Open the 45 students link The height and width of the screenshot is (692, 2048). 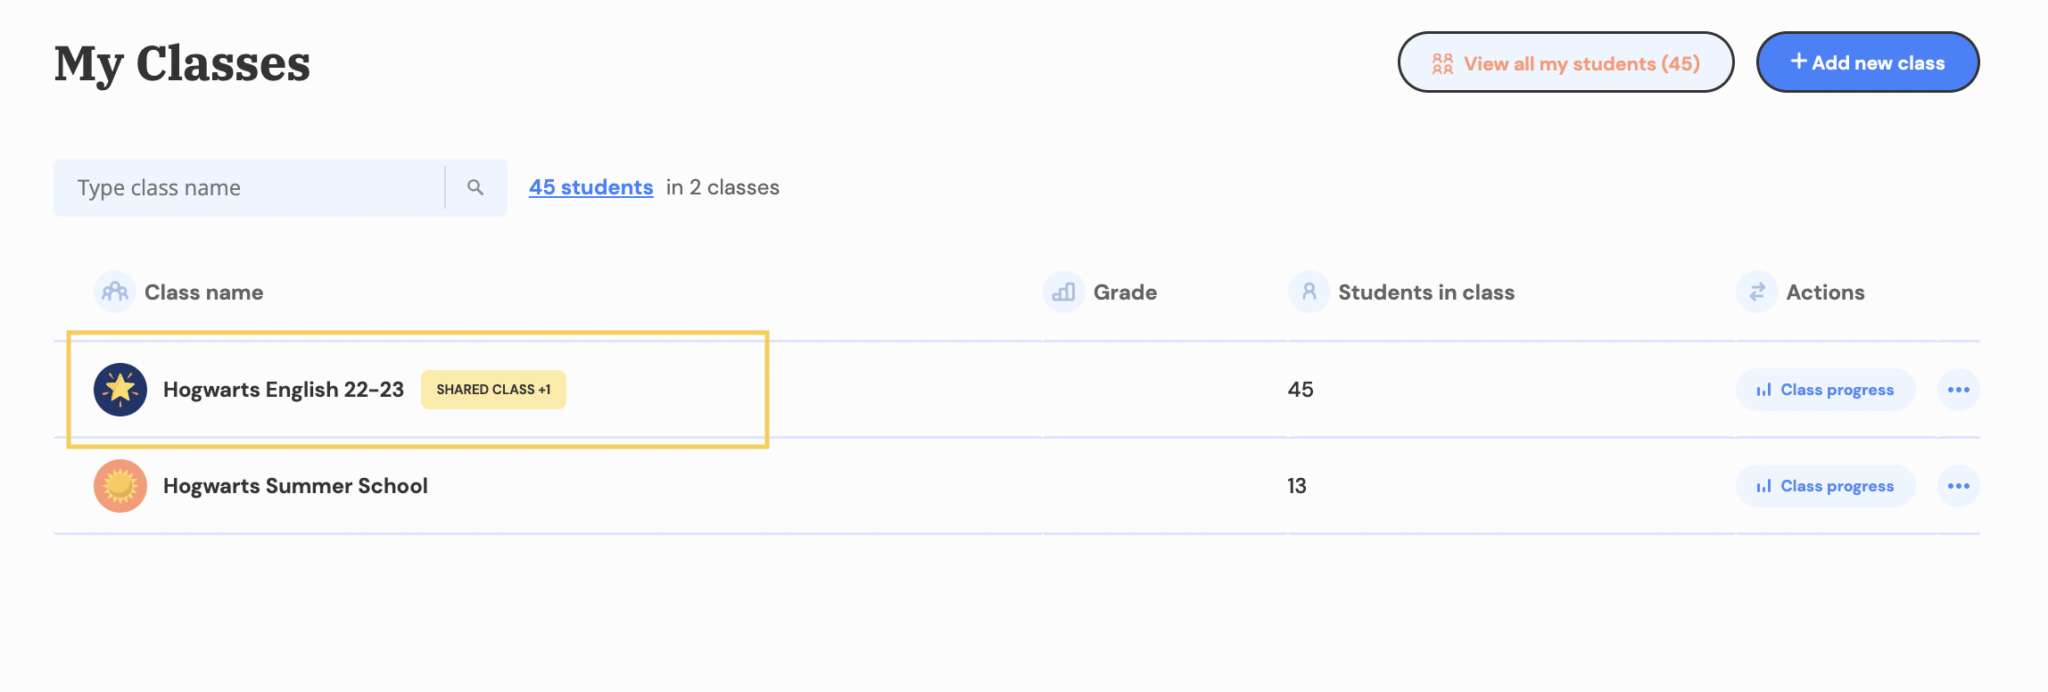590,187
